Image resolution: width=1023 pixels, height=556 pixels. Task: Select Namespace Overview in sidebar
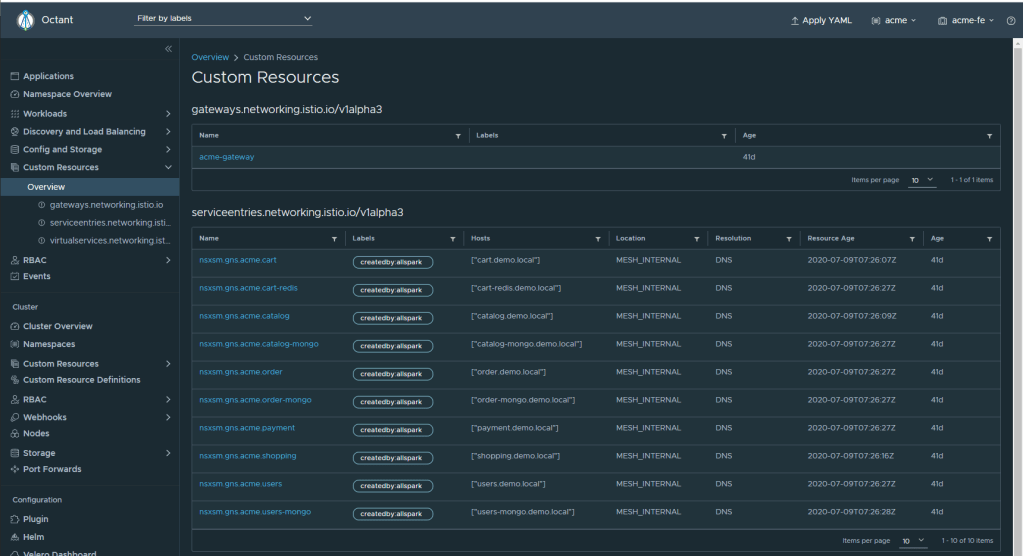(67, 94)
